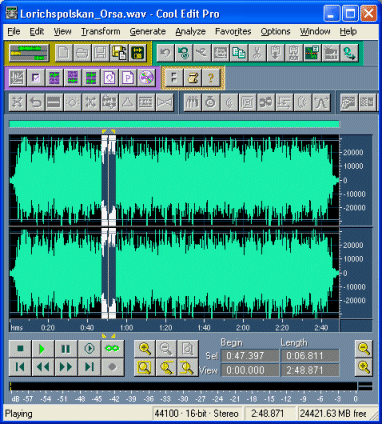Click the copy icon in green toolbar
This screenshot has height=424, width=382.
tap(238, 53)
